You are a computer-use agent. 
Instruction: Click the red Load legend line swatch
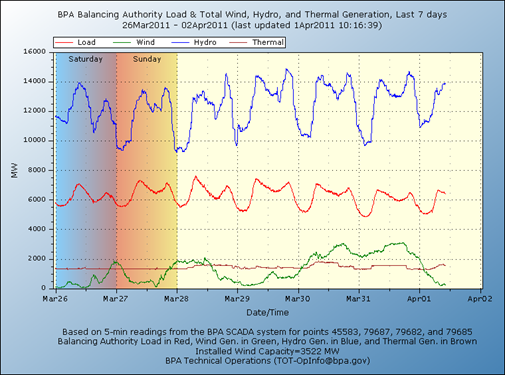point(64,43)
